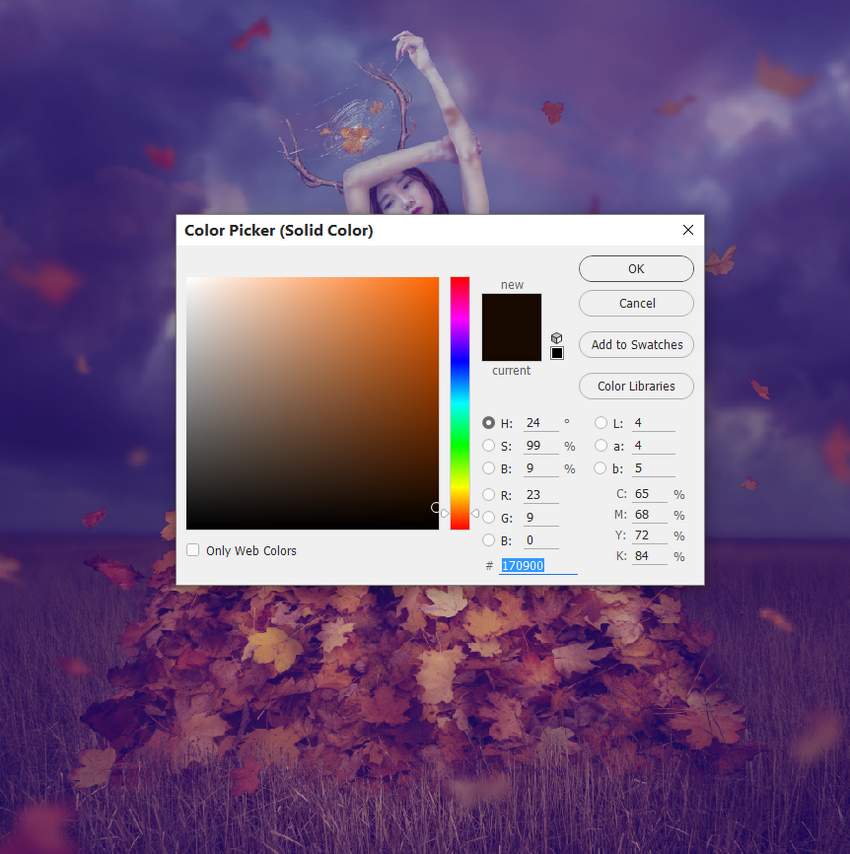Select the G (green) radio button
Viewport: 850px width, 854px height.
coord(489,517)
